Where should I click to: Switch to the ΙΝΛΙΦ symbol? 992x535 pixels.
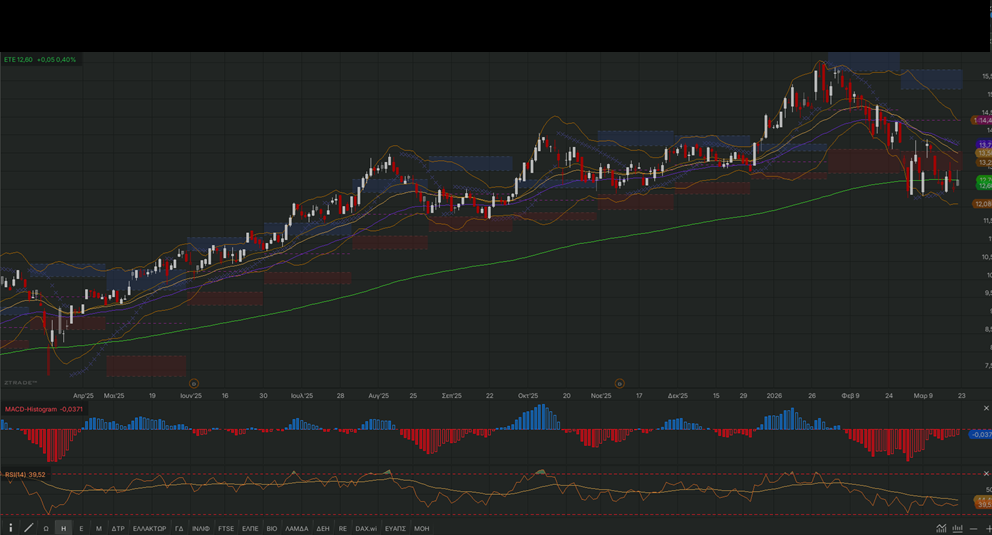201,528
